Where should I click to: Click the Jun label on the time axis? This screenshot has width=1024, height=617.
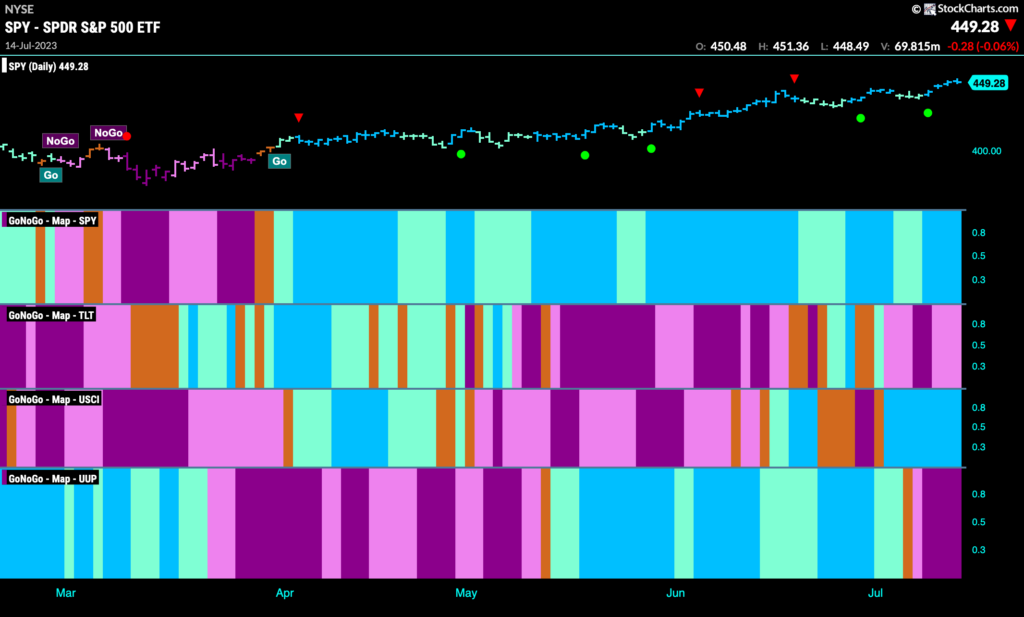coord(675,593)
